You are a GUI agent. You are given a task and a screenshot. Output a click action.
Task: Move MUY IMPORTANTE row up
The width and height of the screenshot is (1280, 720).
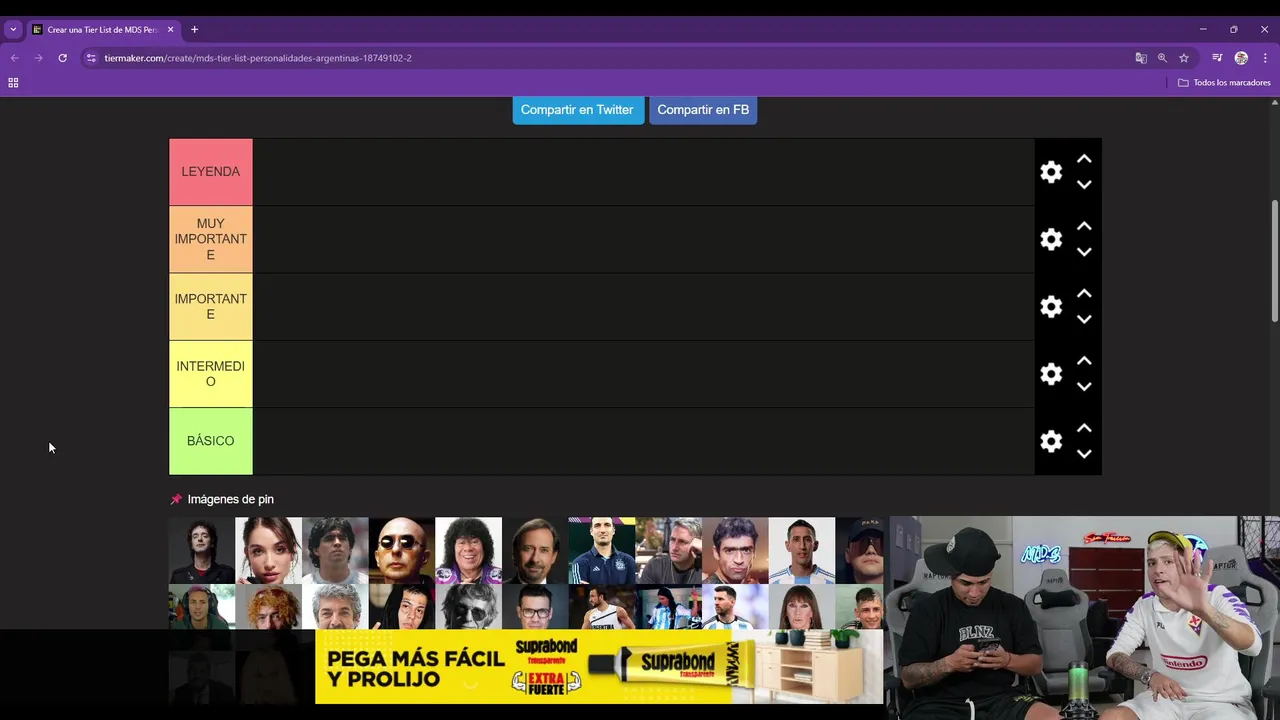[x=1084, y=226]
